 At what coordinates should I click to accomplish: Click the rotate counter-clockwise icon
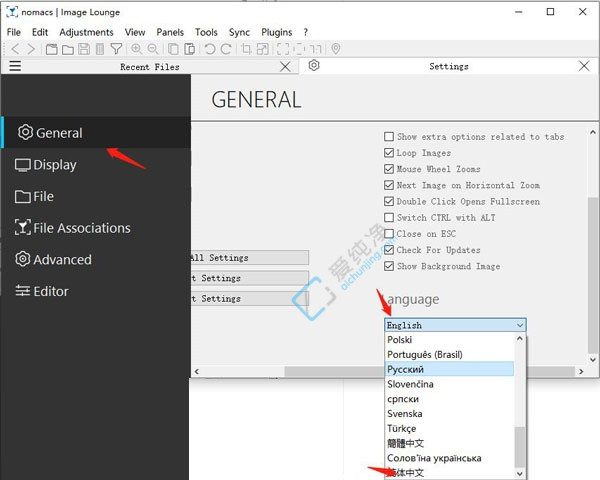210,49
